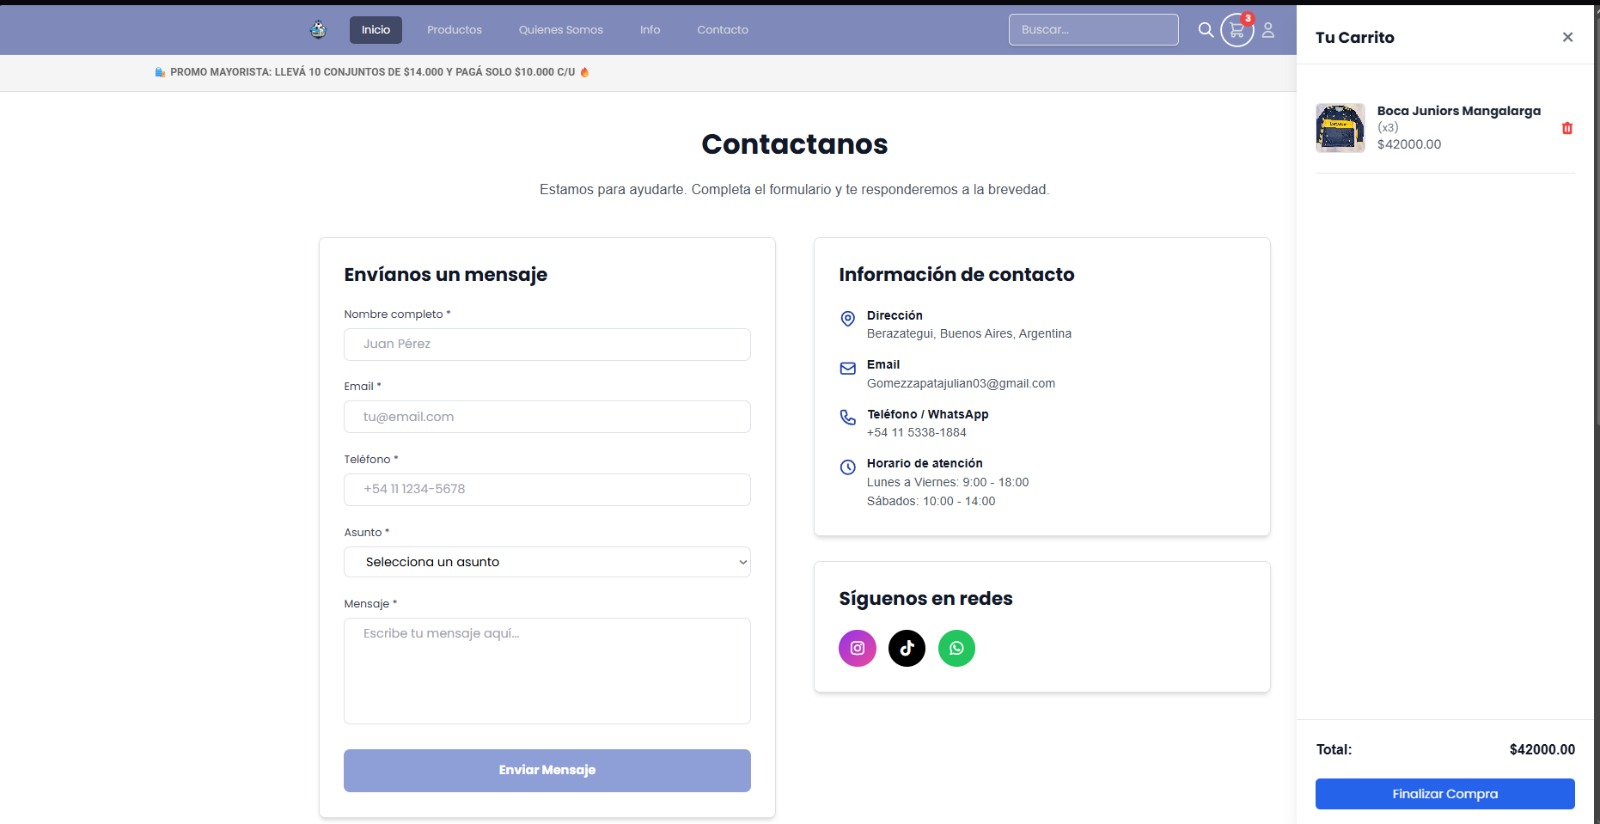1600x824 pixels.
Task: Delete Boca Juniors Mangalarga from cart
Action: coord(1567,128)
